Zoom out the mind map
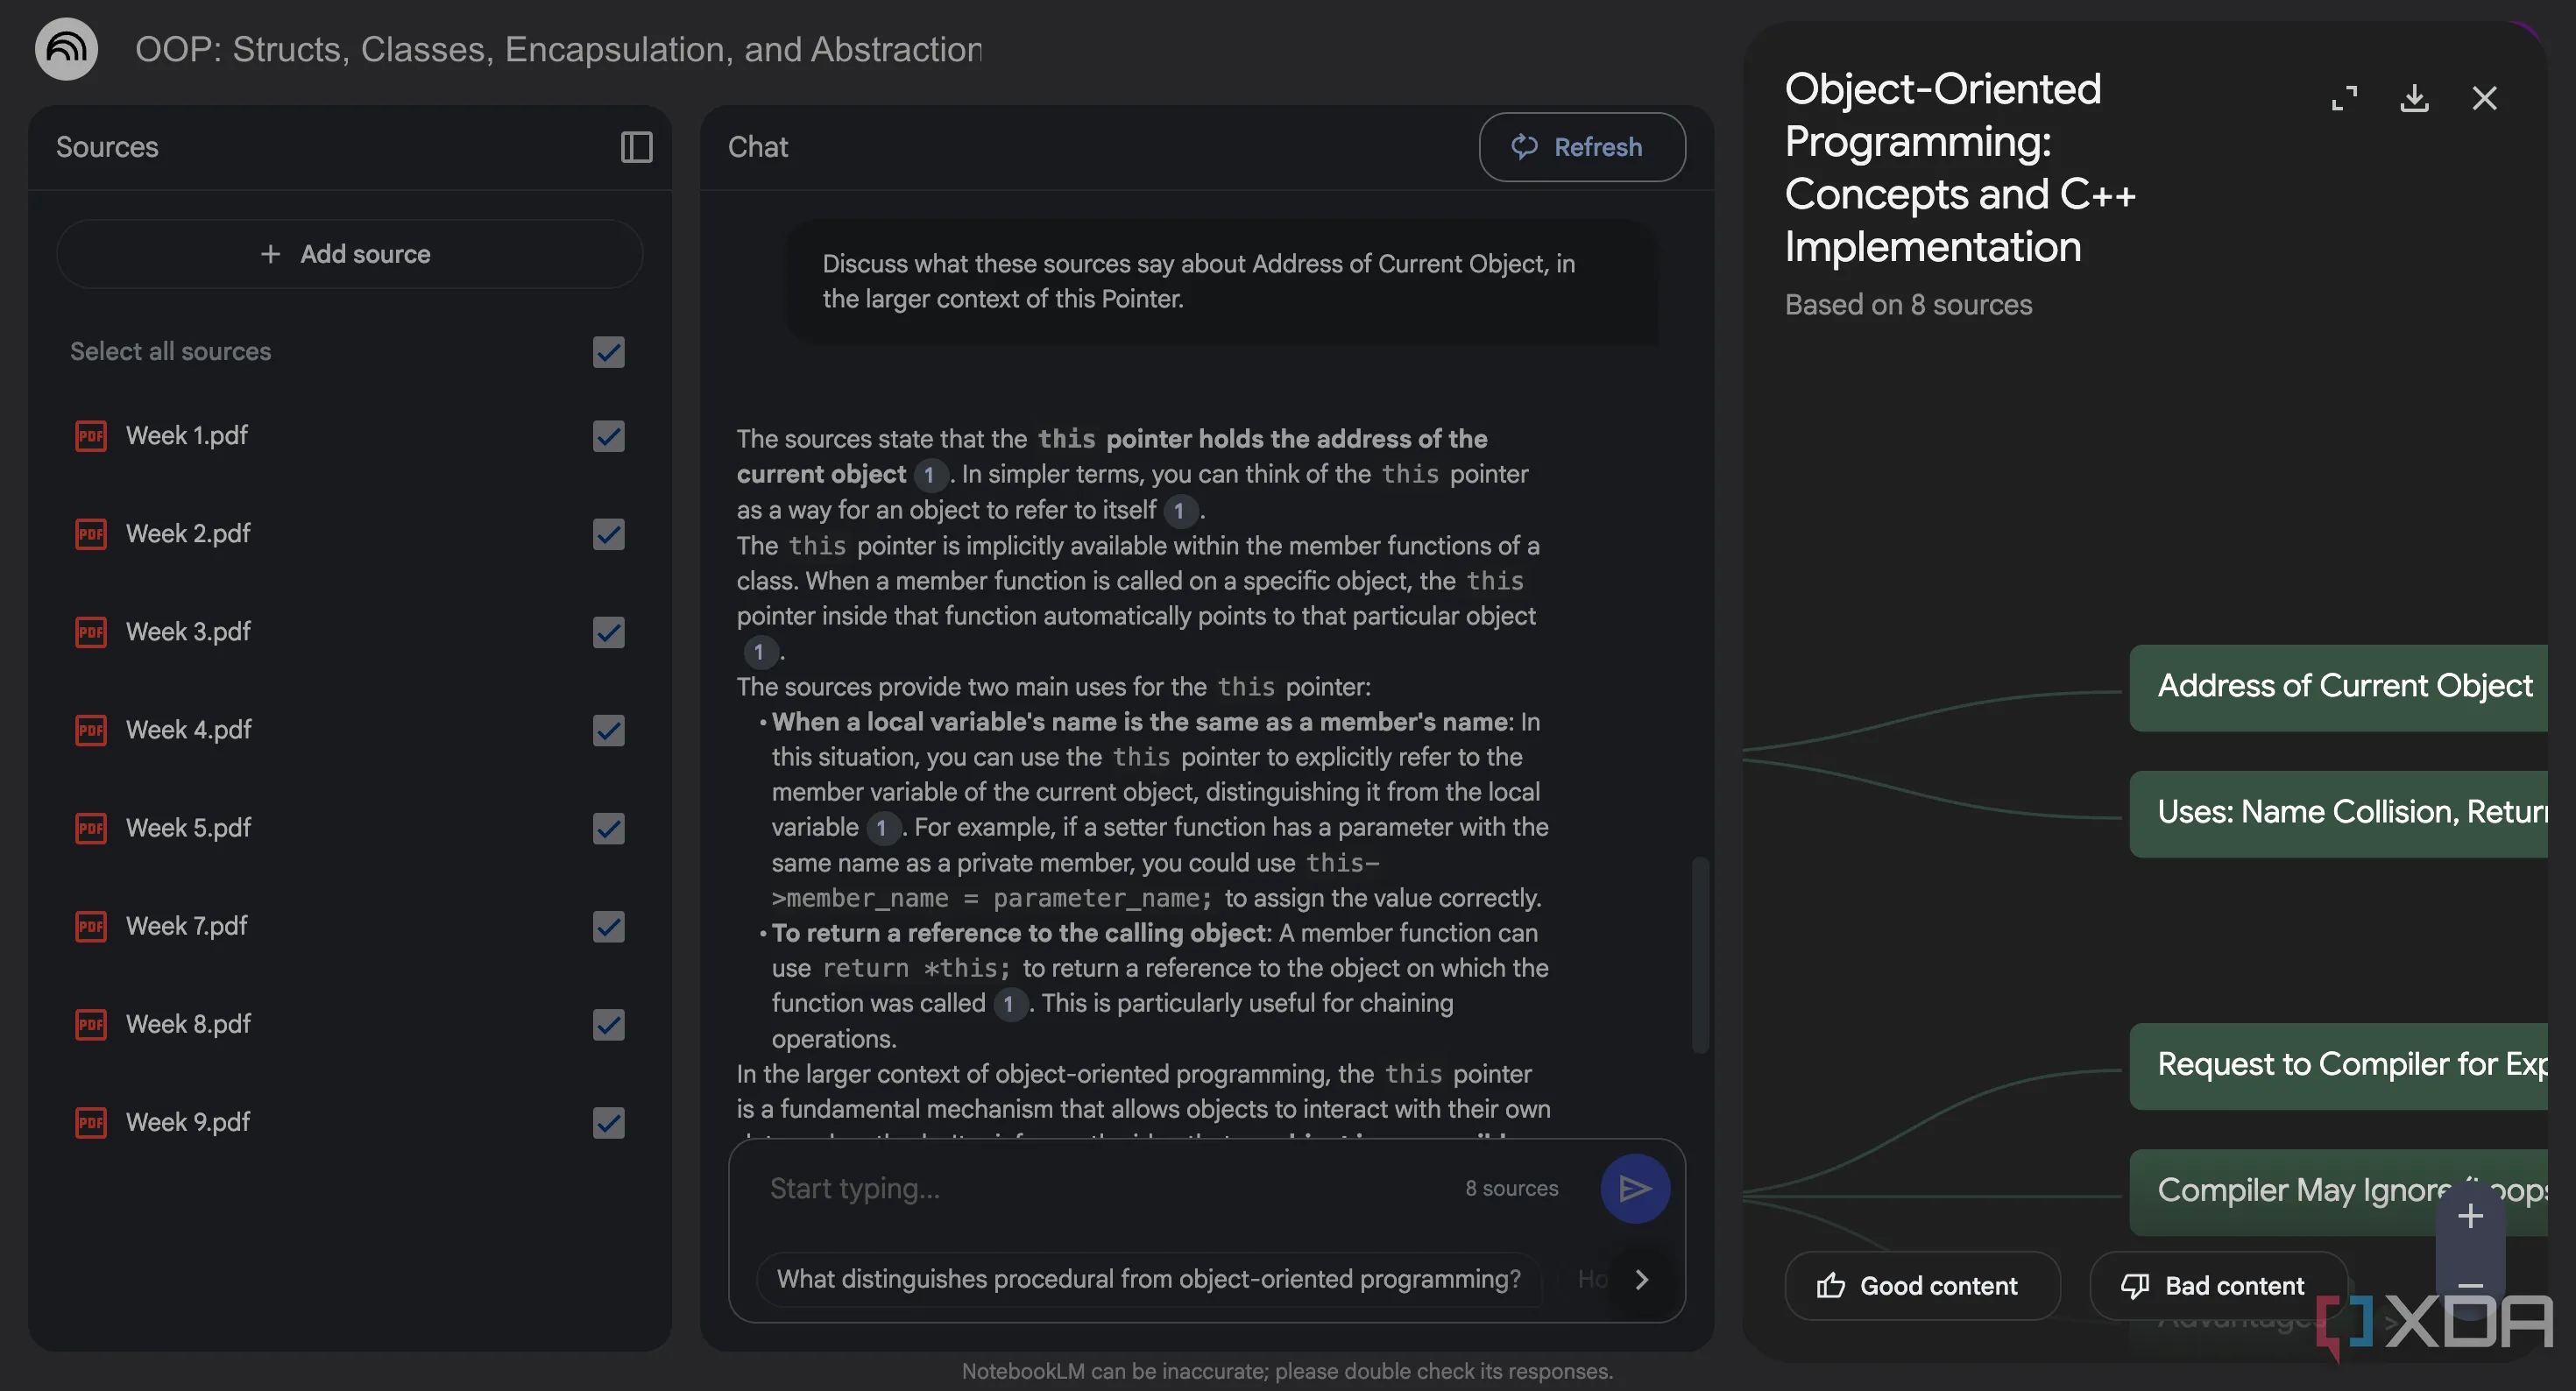The height and width of the screenshot is (1391, 2576). (x=2470, y=1286)
